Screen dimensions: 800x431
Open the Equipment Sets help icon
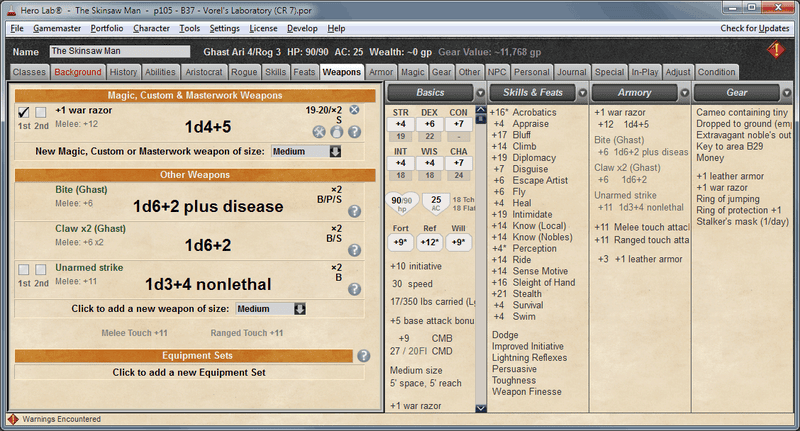(x=363, y=356)
